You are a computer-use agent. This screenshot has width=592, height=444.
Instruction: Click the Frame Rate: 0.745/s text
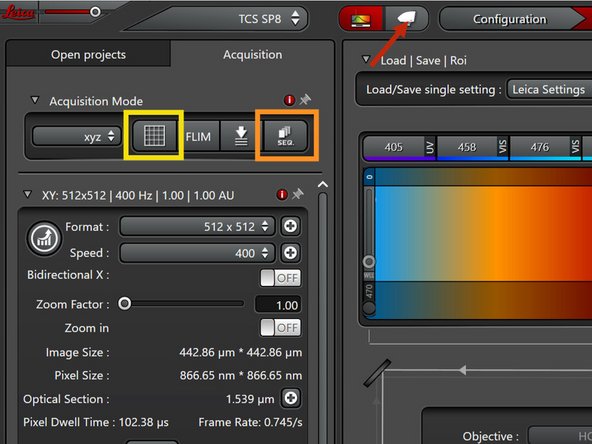click(250, 422)
